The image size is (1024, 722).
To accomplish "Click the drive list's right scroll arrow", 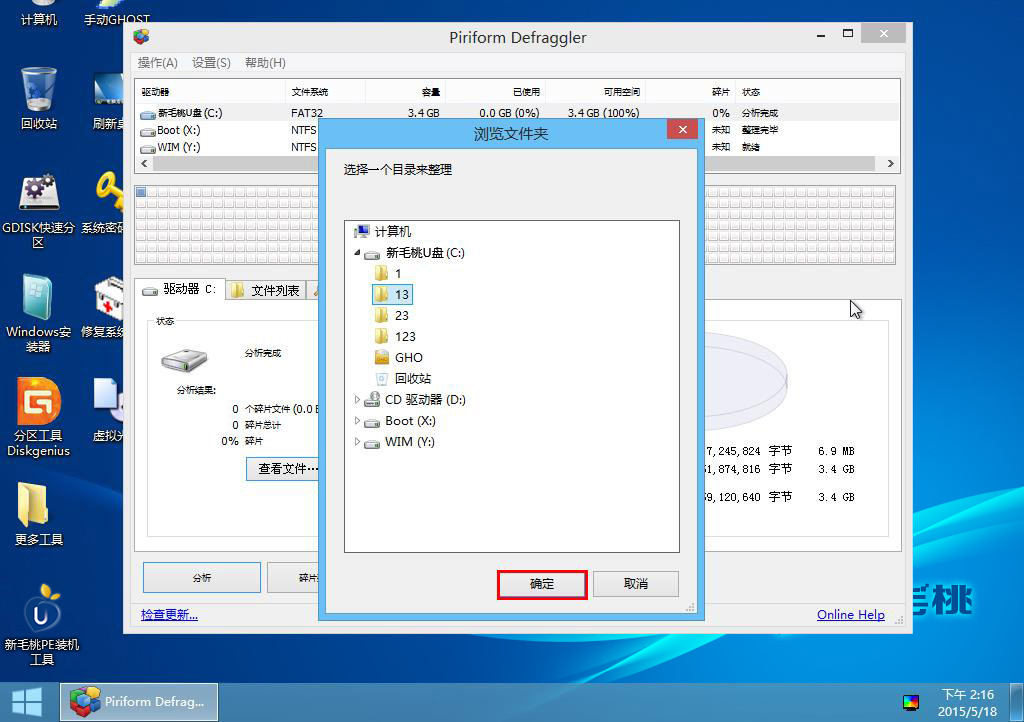I will pos(890,163).
